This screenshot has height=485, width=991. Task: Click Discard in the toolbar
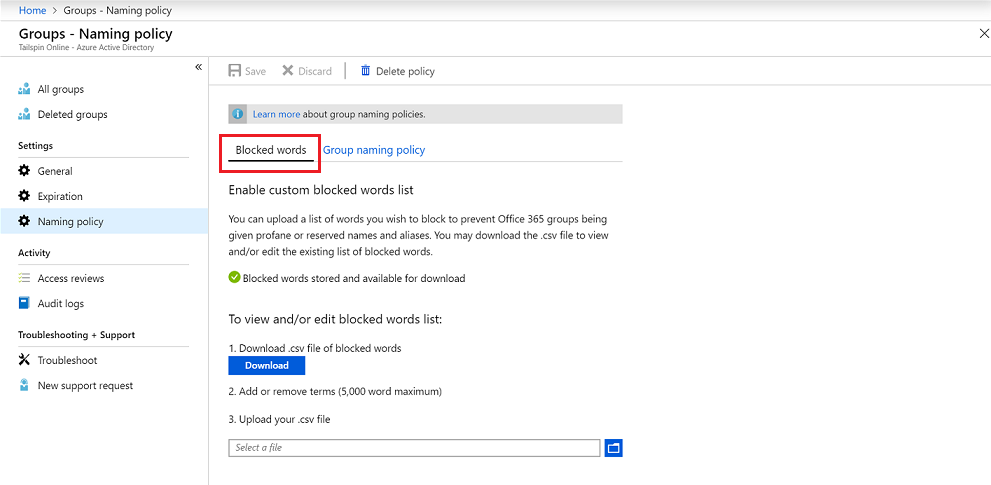click(306, 71)
